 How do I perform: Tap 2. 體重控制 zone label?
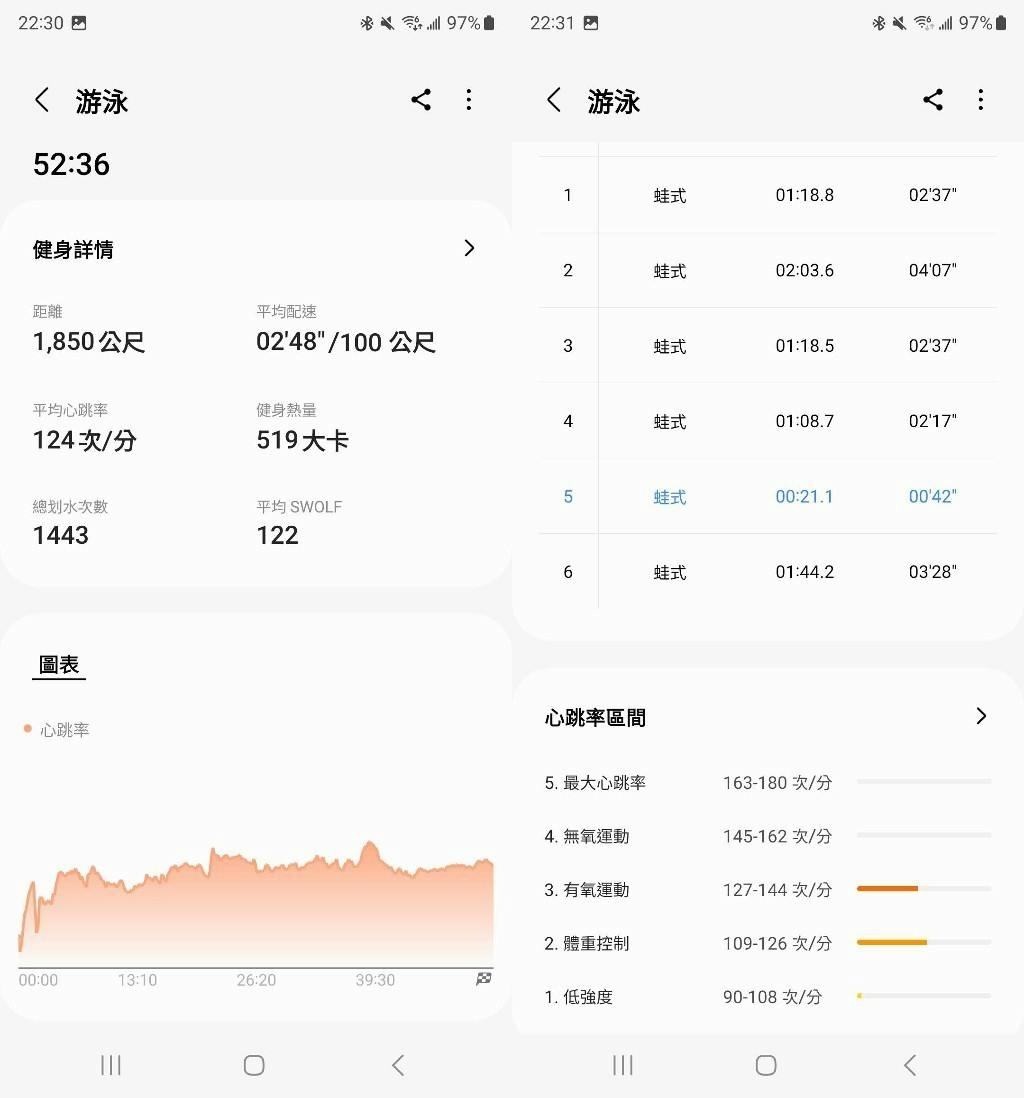(x=587, y=943)
